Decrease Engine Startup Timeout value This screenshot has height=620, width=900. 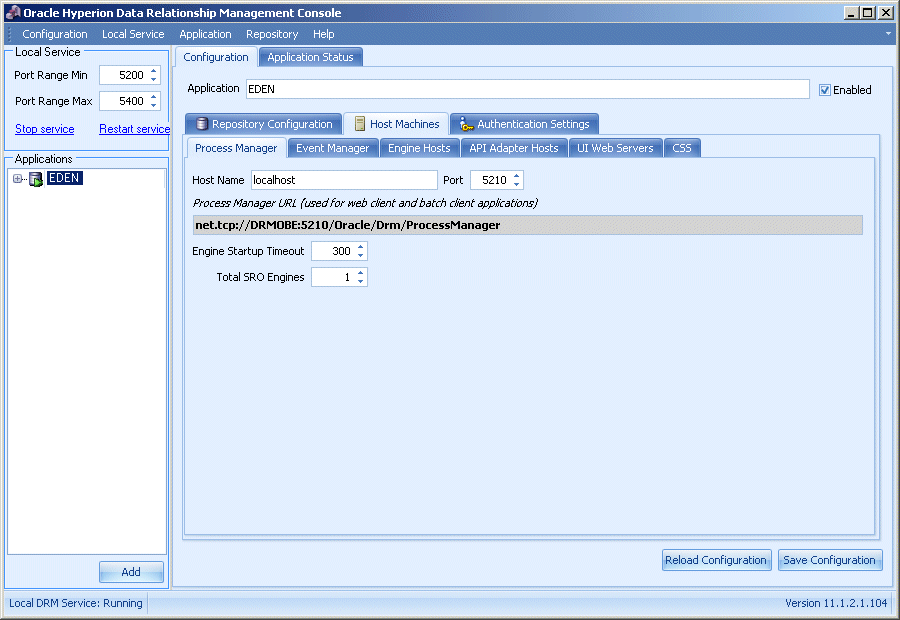click(360, 255)
